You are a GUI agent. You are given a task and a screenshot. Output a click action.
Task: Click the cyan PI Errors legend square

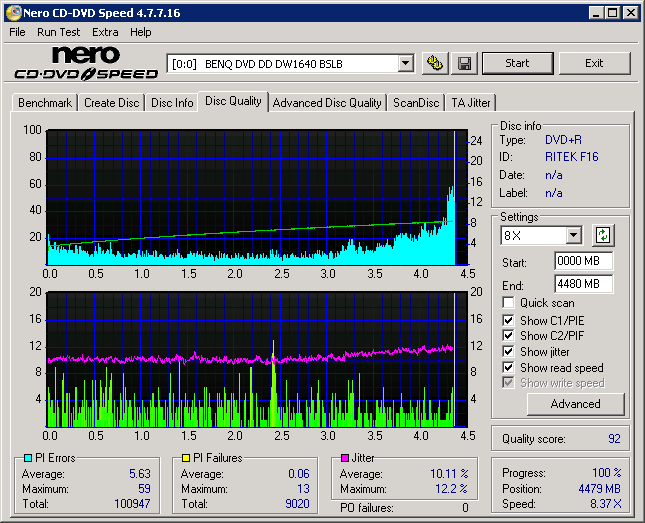[x=27, y=458]
